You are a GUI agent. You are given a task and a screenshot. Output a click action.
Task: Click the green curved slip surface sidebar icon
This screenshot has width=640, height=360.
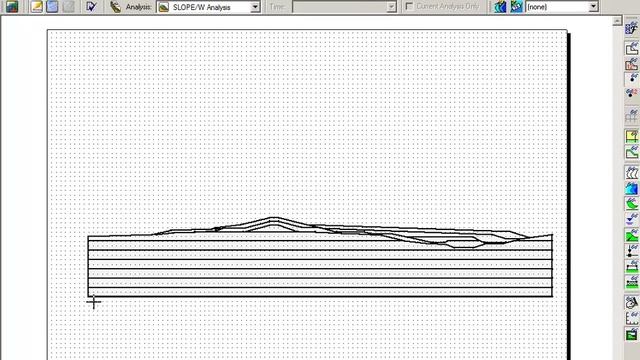631,203
